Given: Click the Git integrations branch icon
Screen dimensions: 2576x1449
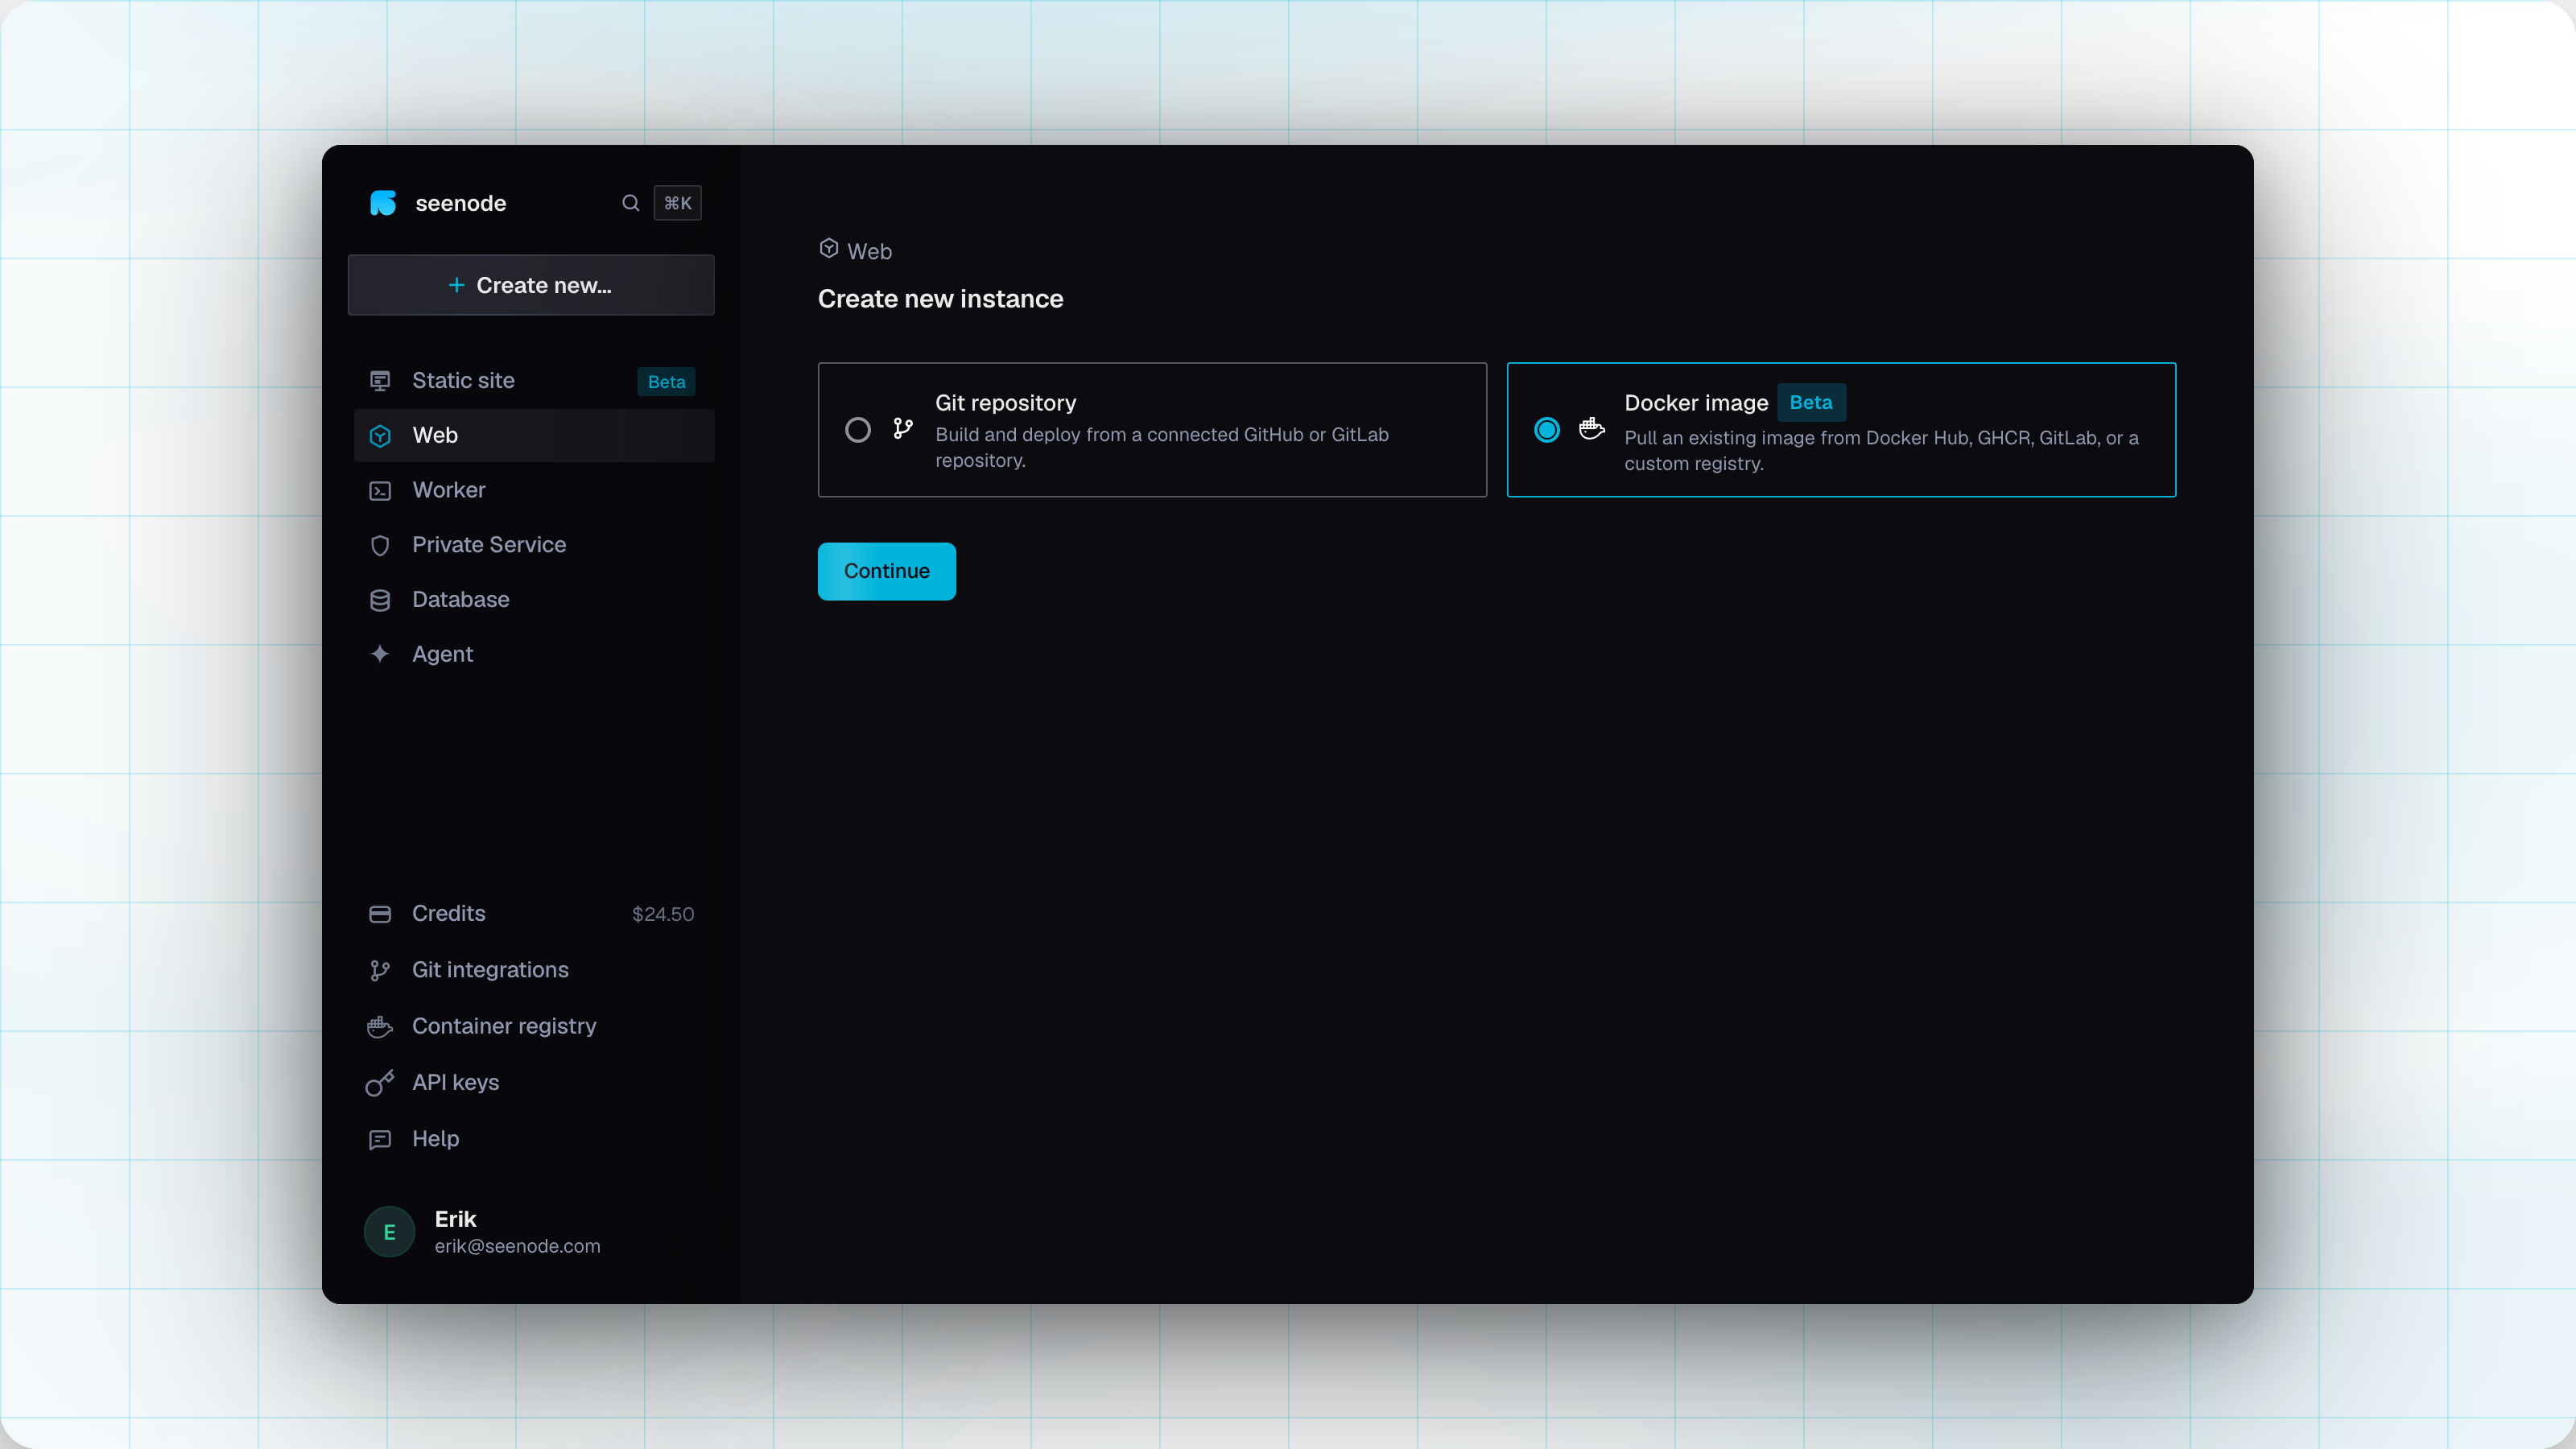Looking at the screenshot, I should (x=380, y=970).
